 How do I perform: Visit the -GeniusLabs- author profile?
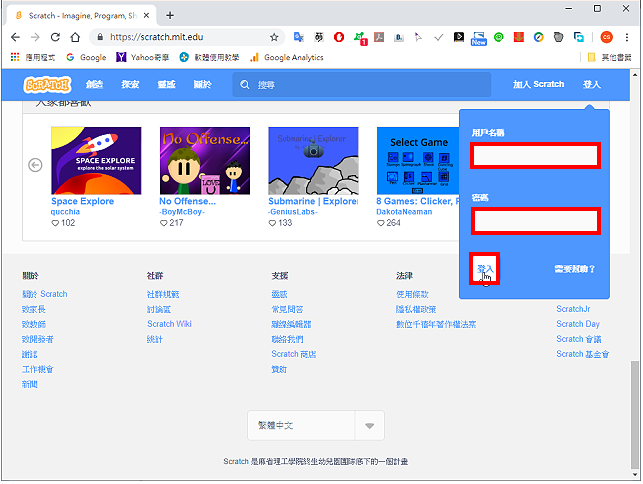tap(293, 212)
